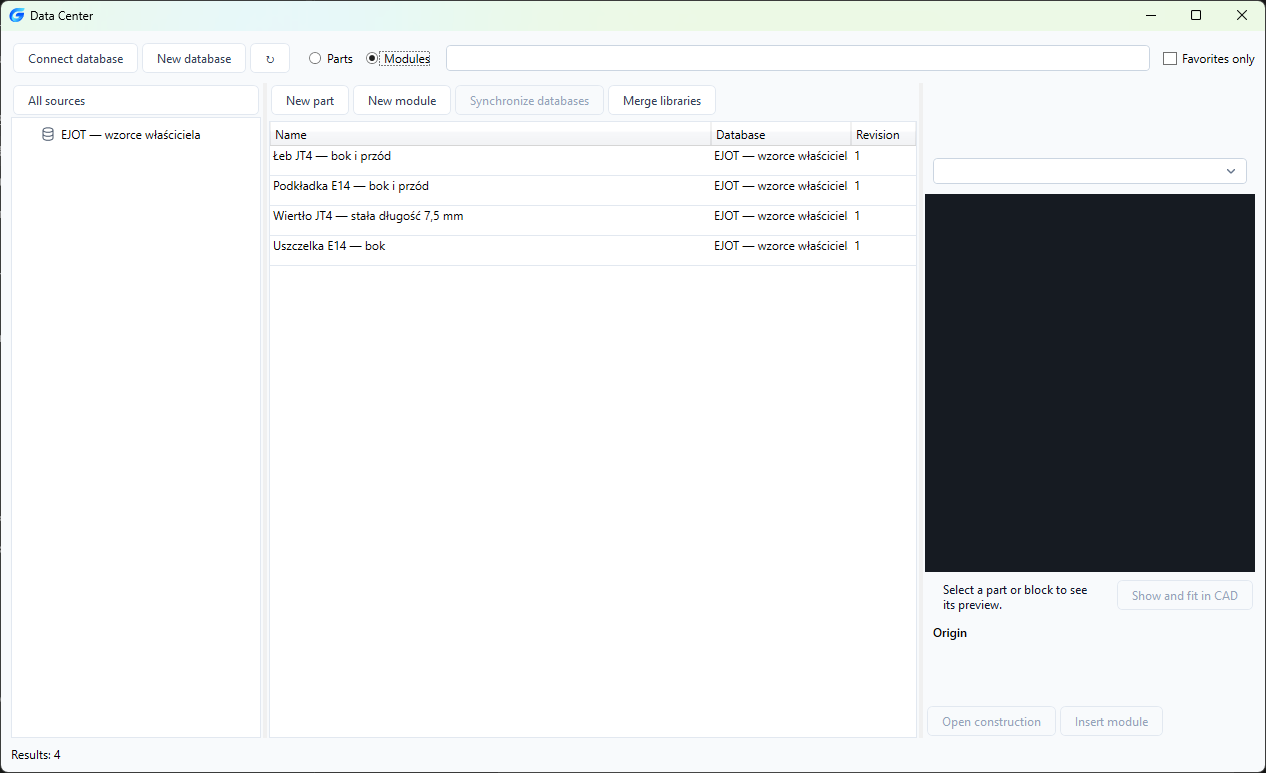Sort by the Name column header
This screenshot has width=1266, height=773.
[x=491, y=135]
